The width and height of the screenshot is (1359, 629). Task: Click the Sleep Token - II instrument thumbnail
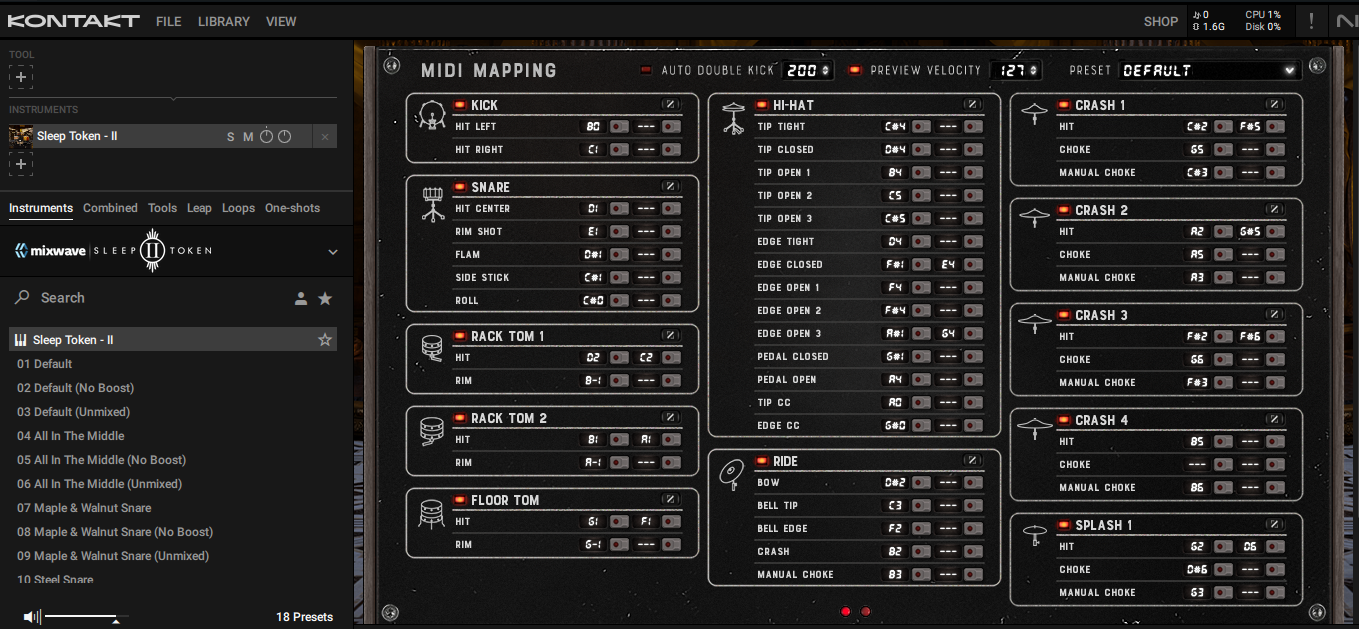click(21, 136)
